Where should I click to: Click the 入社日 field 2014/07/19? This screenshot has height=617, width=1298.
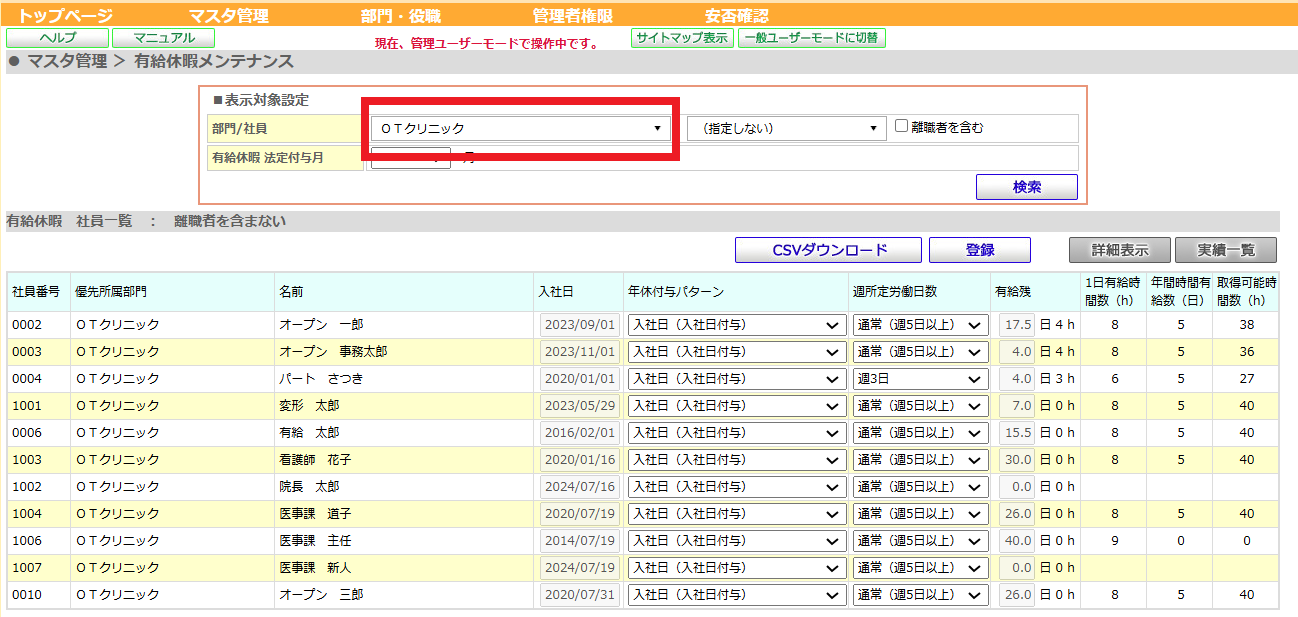tap(579, 541)
